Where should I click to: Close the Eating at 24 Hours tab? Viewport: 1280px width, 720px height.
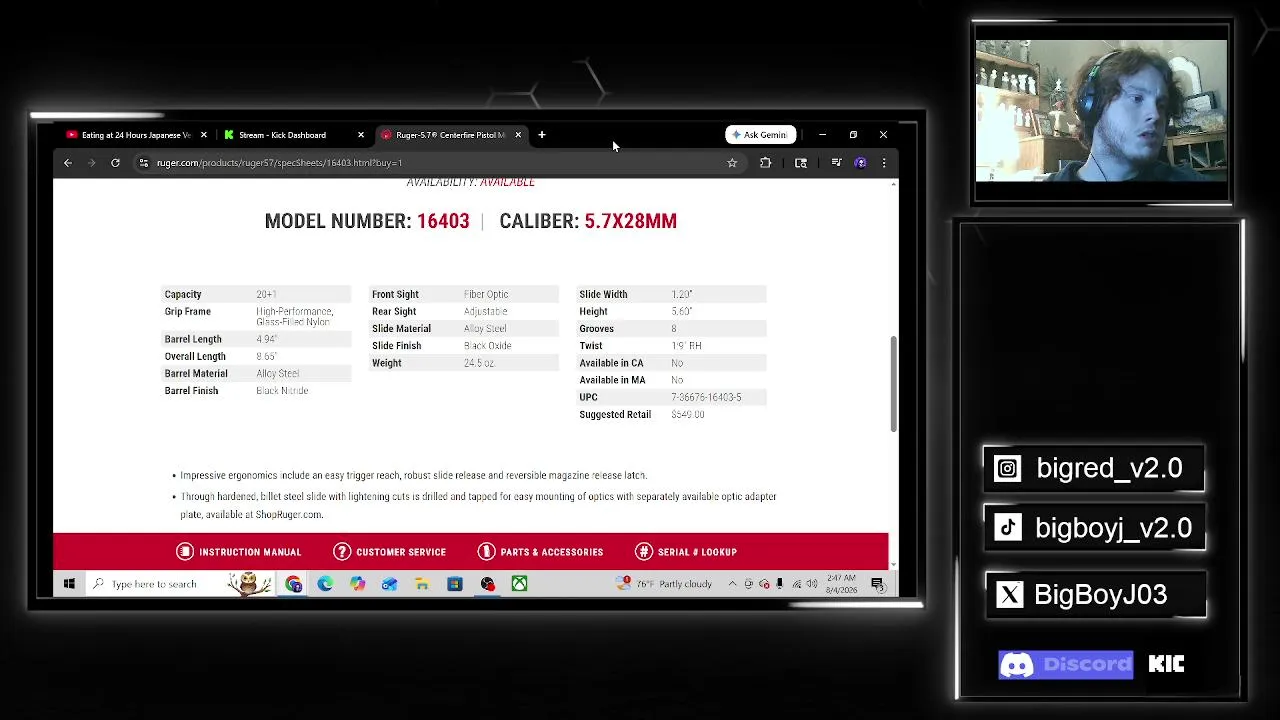coord(204,135)
